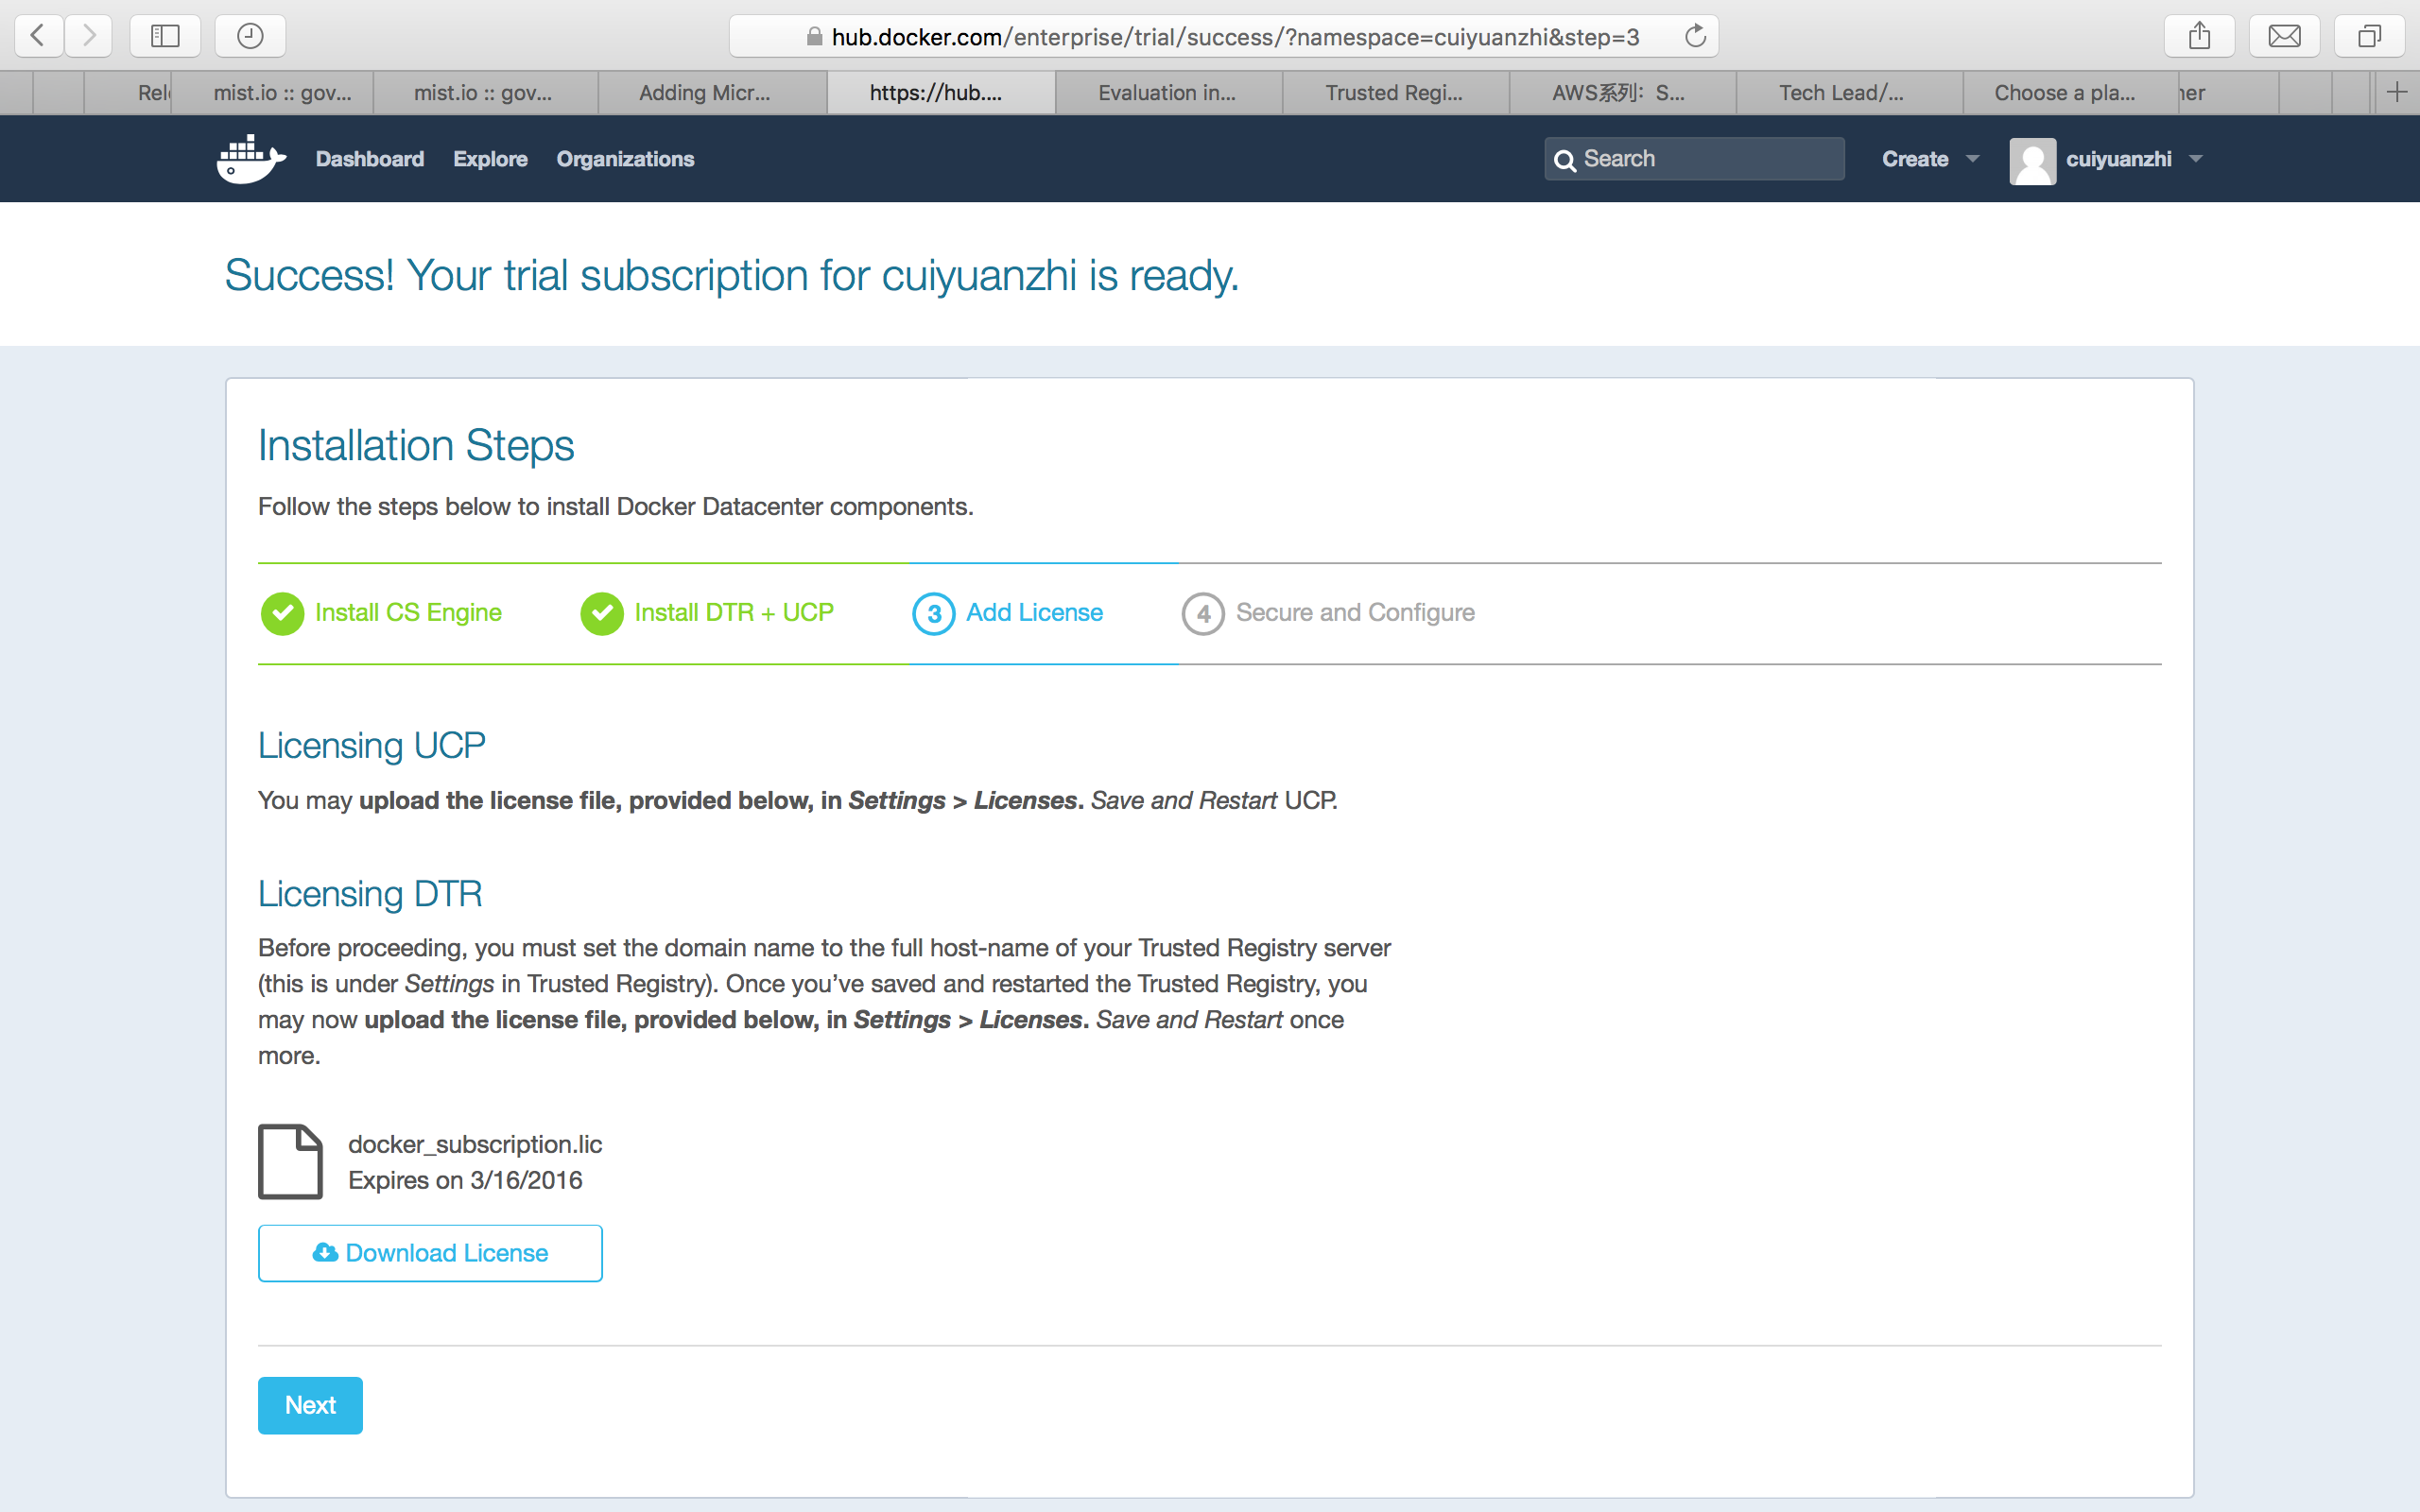Viewport: 2420px width, 1512px height.
Task: Go back with Safari's back arrow
Action: [x=39, y=36]
